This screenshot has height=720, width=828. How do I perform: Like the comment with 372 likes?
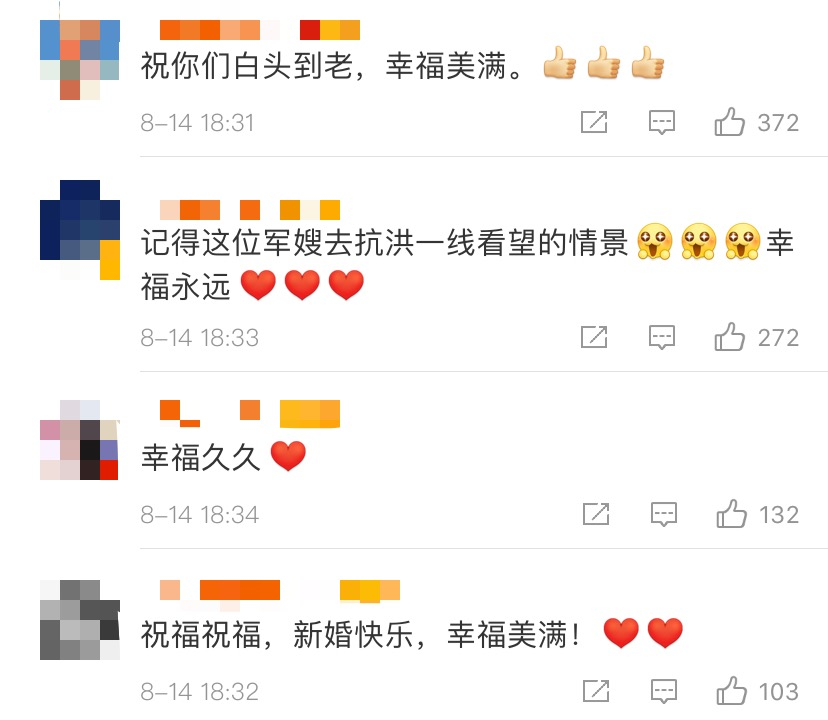click(x=729, y=122)
